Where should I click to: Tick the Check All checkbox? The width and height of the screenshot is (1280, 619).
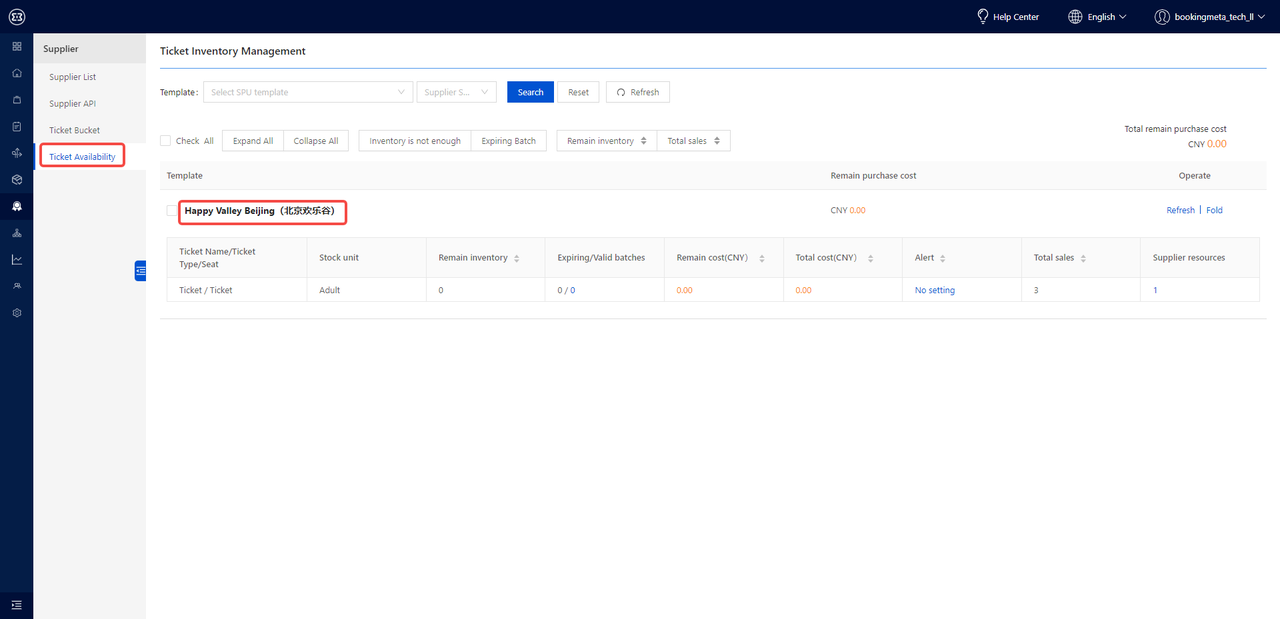(x=166, y=141)
